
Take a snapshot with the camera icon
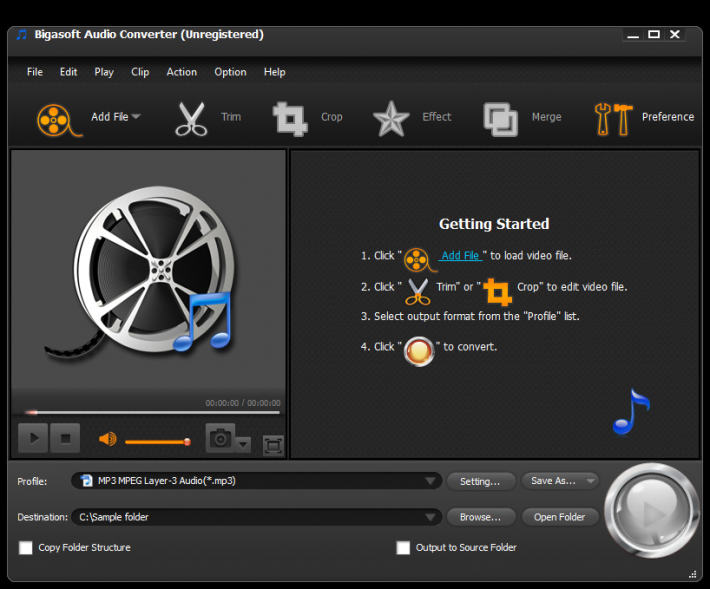point(221,438)
